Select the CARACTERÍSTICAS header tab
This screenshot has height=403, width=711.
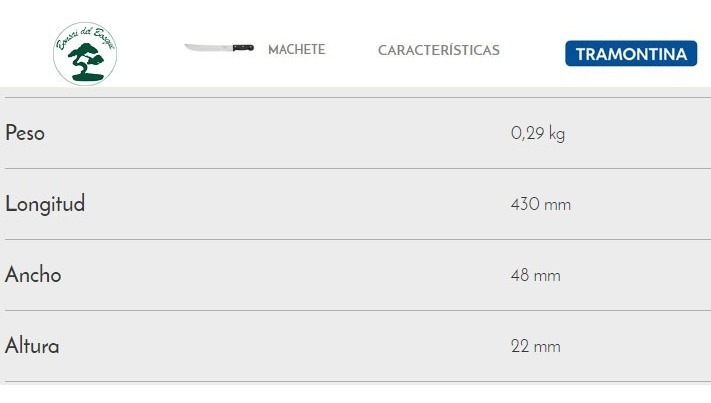pyautogui.click(x=438, y=50)
